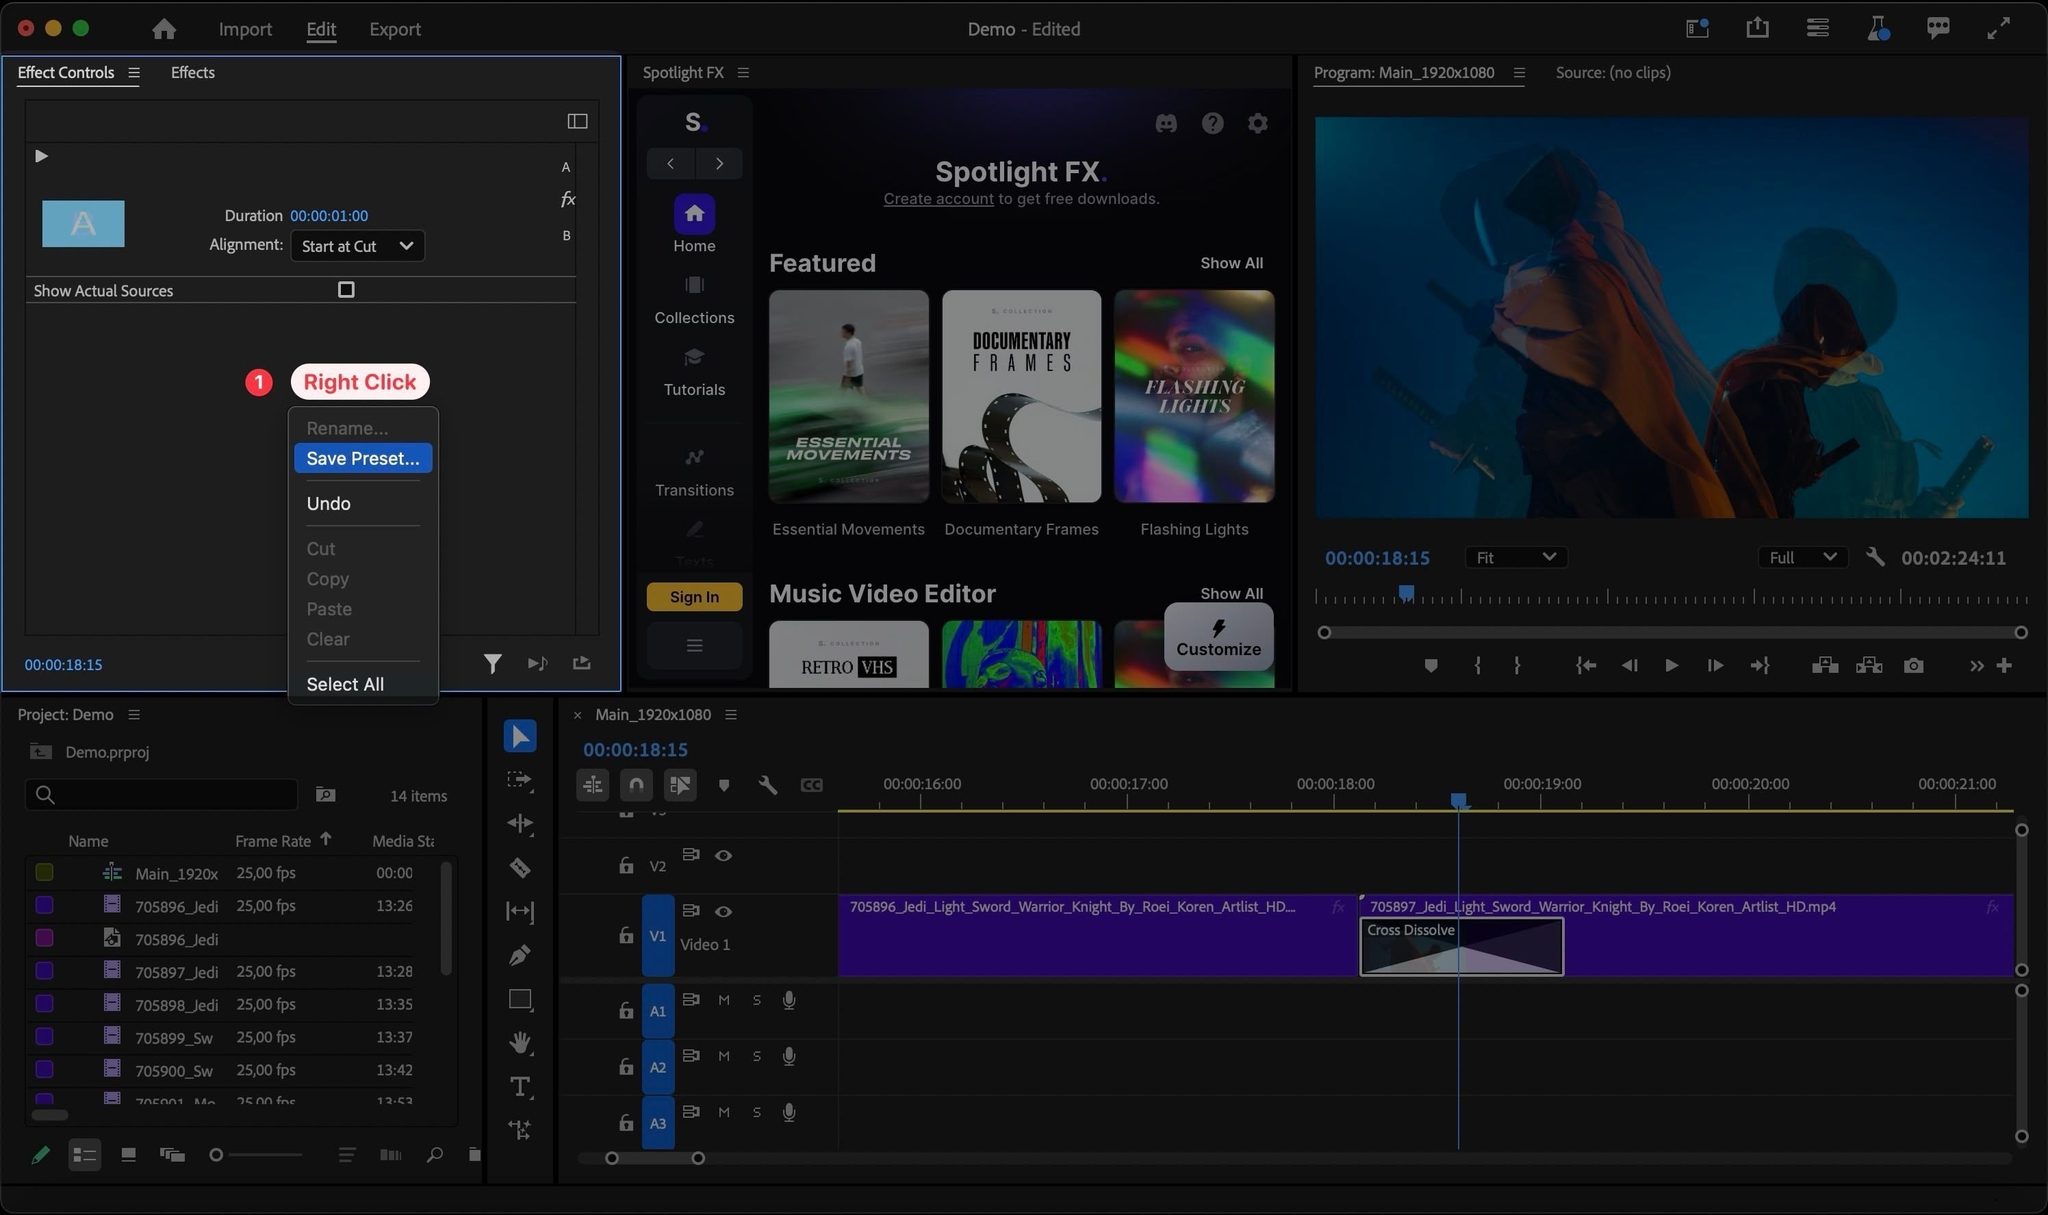Open timeline display settings wrench
Image resolution: width=2048 pixels, height=1215 pixels.
767,785
